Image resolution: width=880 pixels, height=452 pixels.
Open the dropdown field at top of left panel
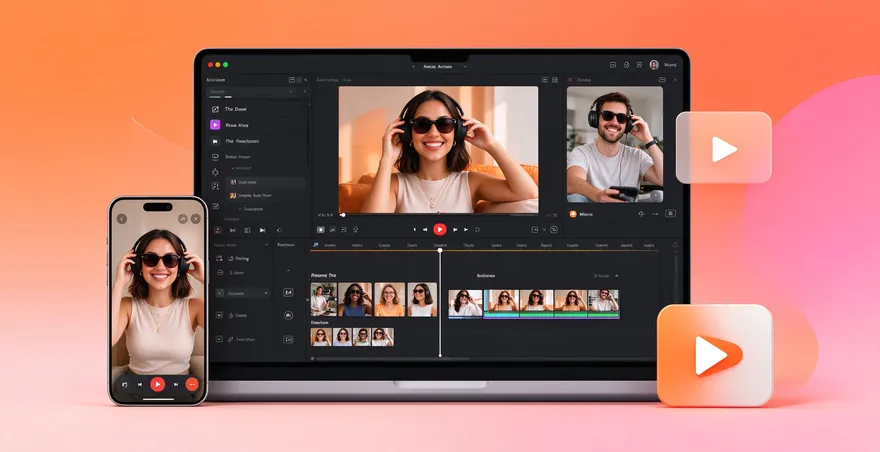[x=251, y=92]
